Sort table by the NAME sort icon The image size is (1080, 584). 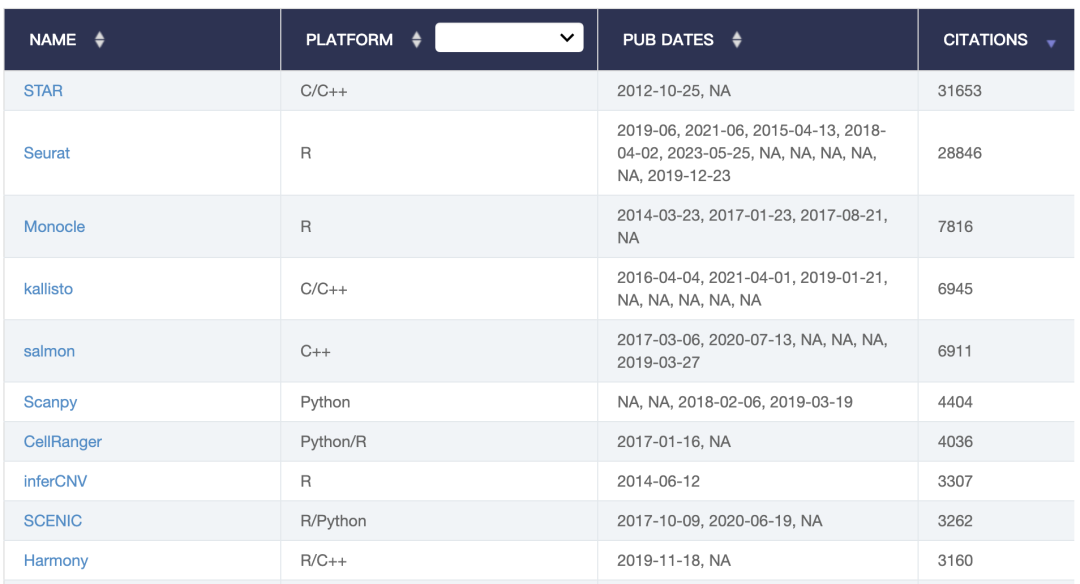99,40
